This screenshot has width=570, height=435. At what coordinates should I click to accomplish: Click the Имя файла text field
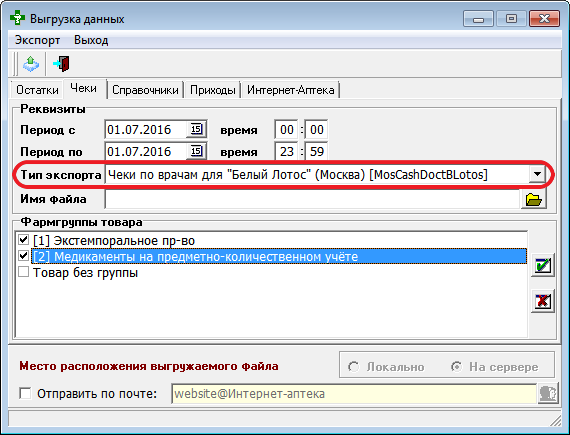click(312, 200)
